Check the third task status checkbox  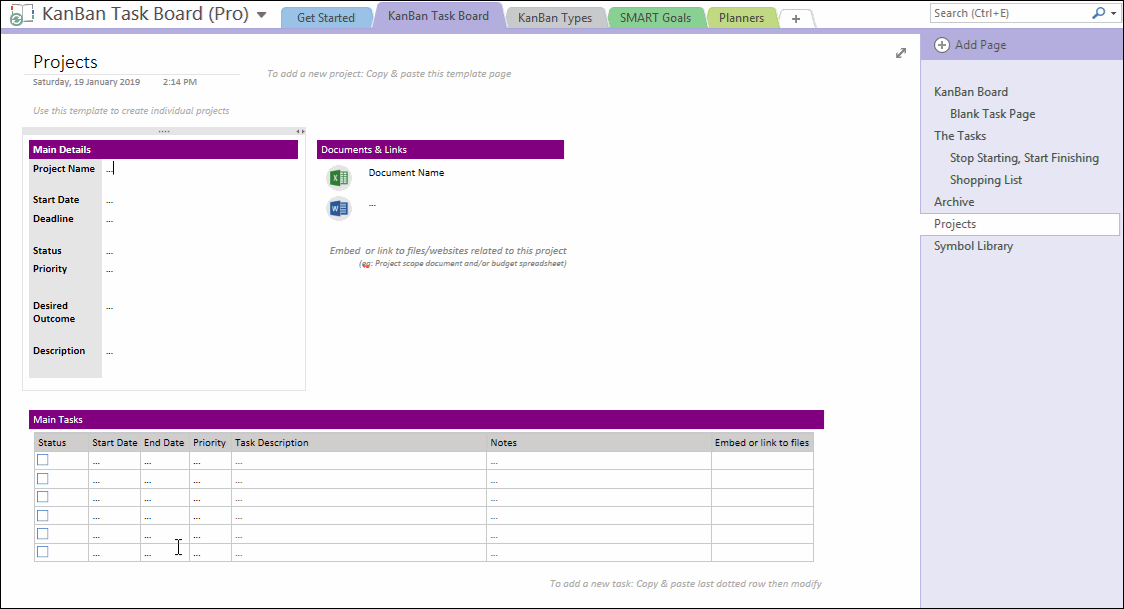43,497
